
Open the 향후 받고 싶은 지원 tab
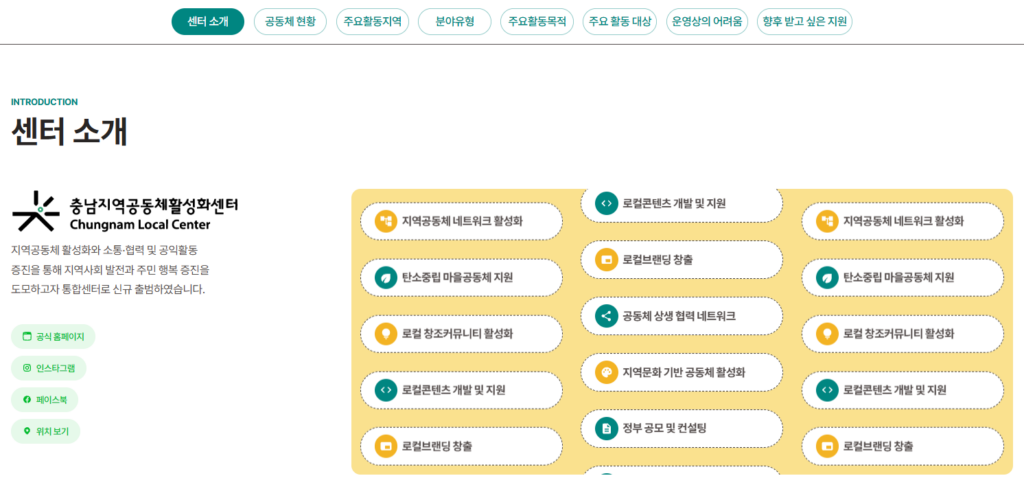pyautogui.click(x=805, y=21)
